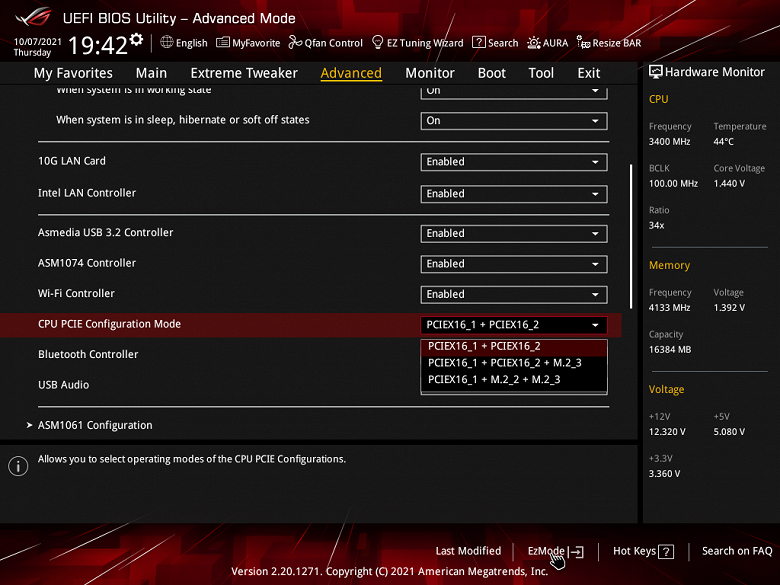The width and height of the screenshot is (780, 585).
Task: Open the working state On dropdown
Action: tap(514, 92)
